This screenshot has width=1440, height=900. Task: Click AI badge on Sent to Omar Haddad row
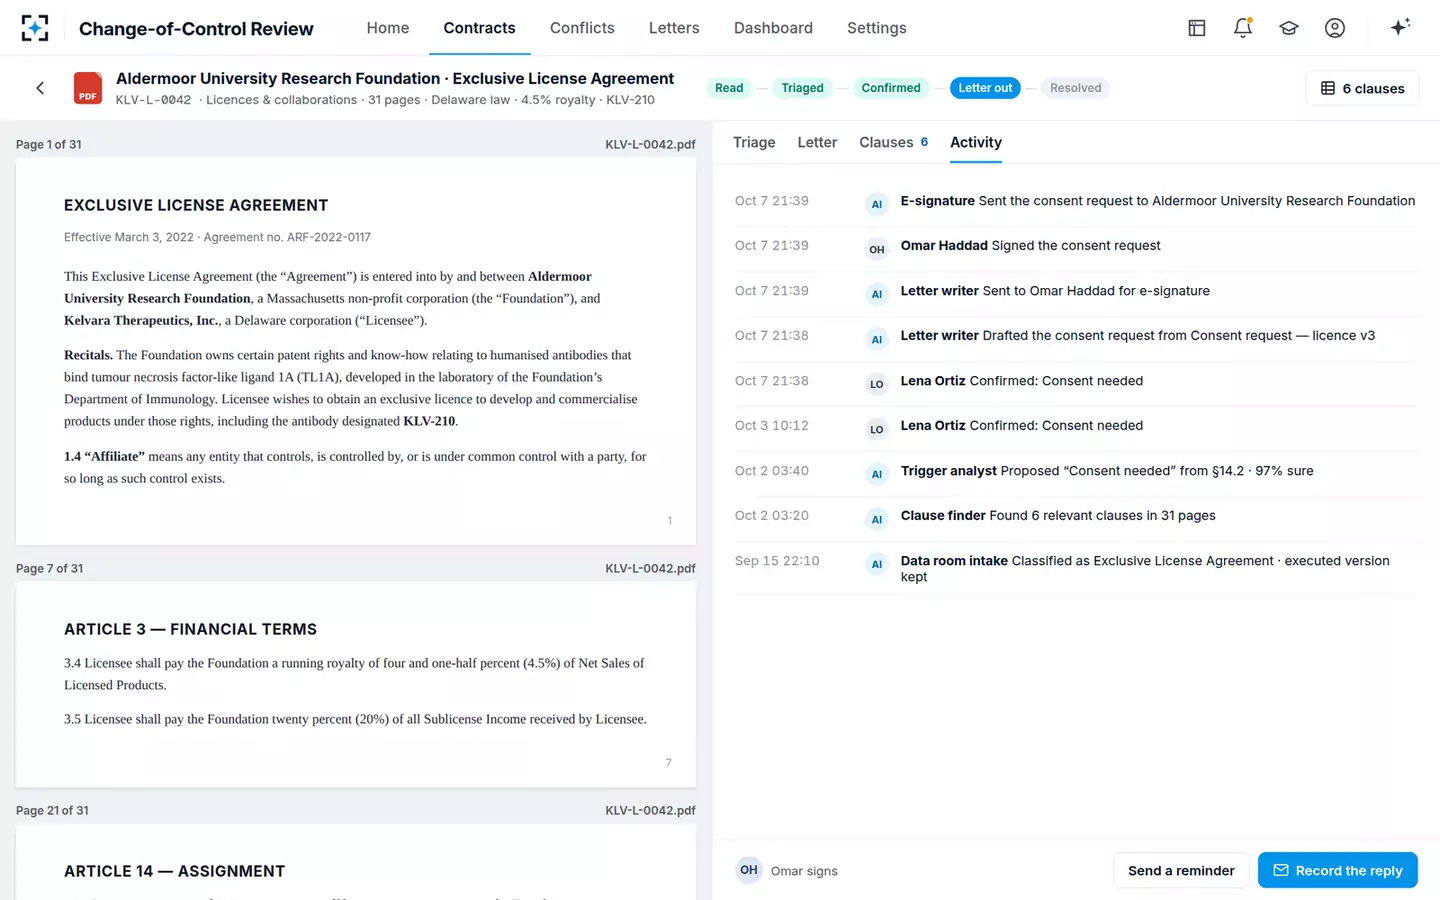click(x=877, y=295)
